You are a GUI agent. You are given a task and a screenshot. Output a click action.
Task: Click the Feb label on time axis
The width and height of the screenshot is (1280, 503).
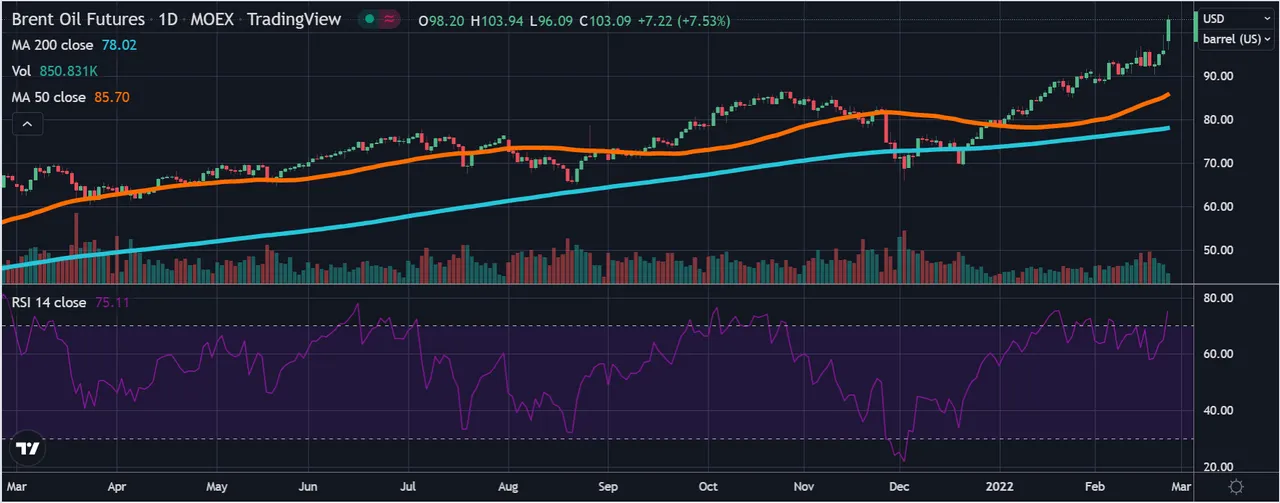1094,488
